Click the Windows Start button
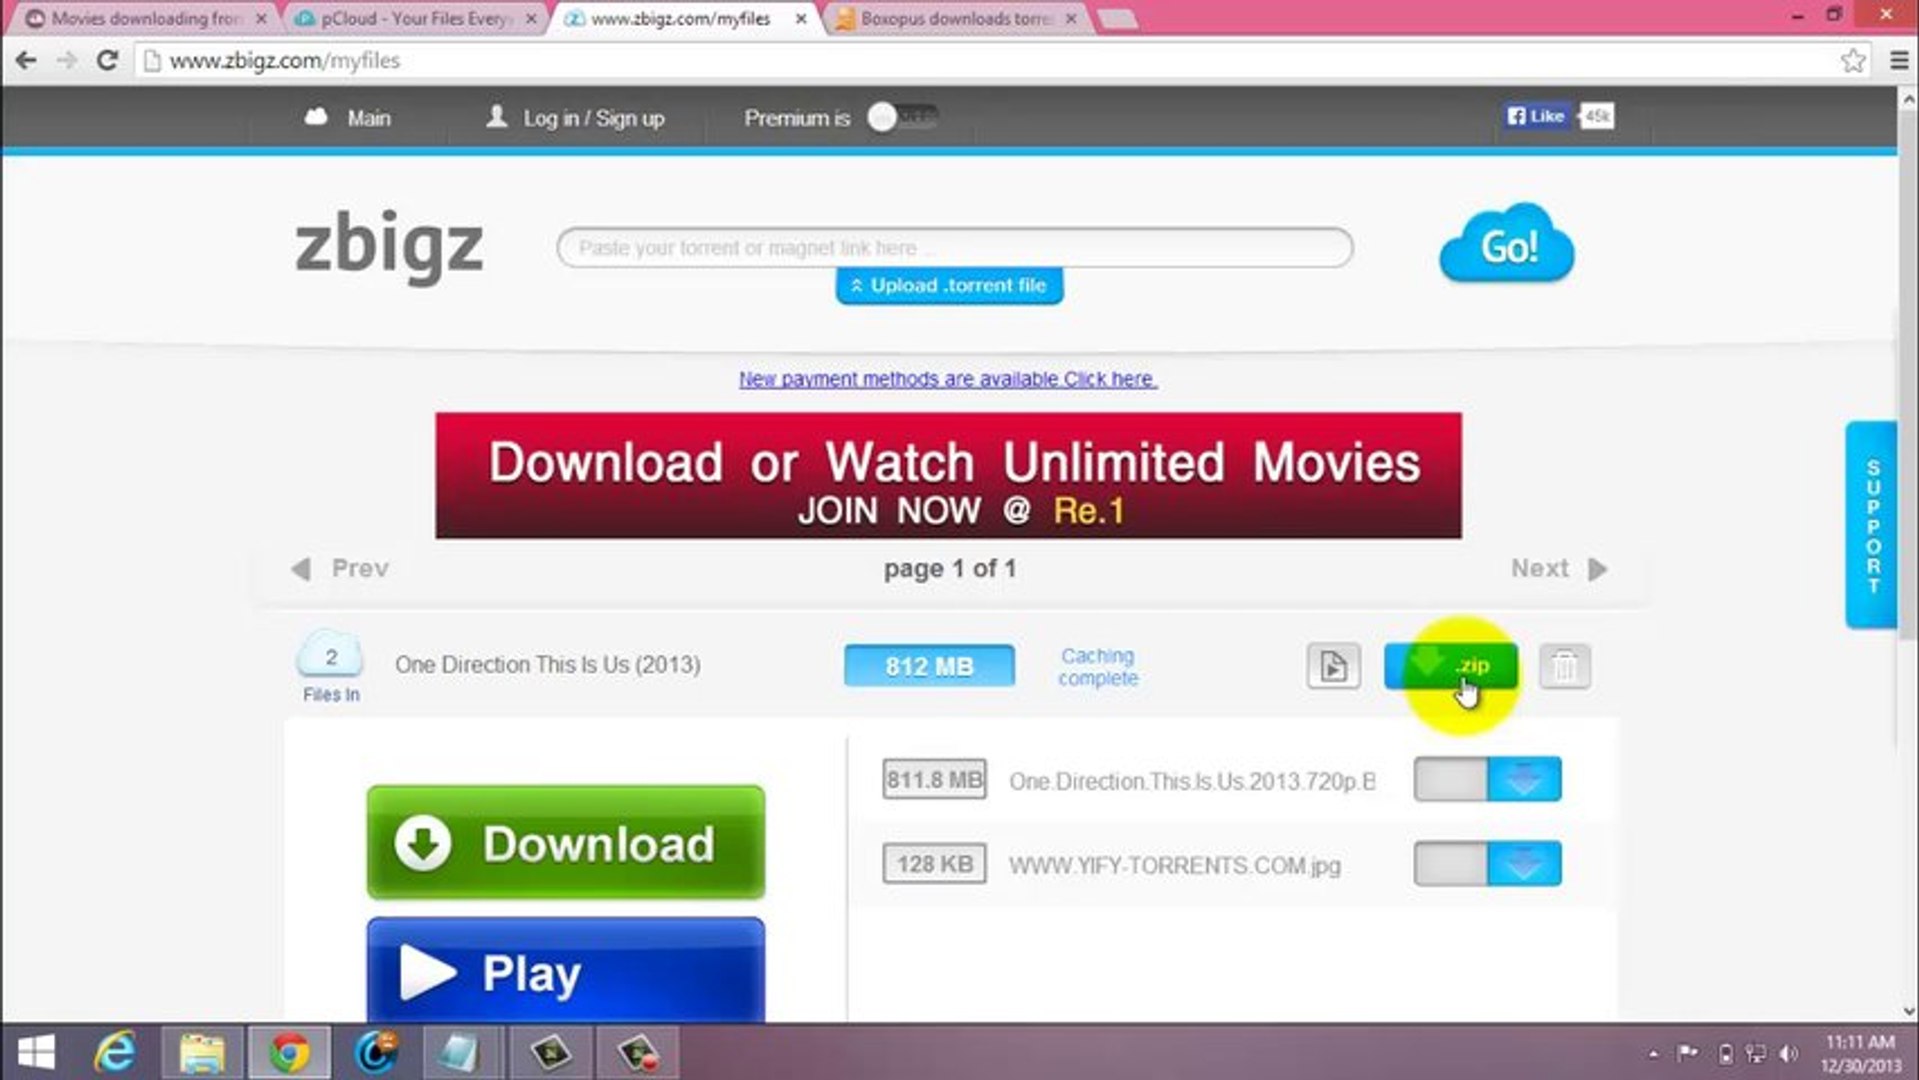 coord(36,1053)
